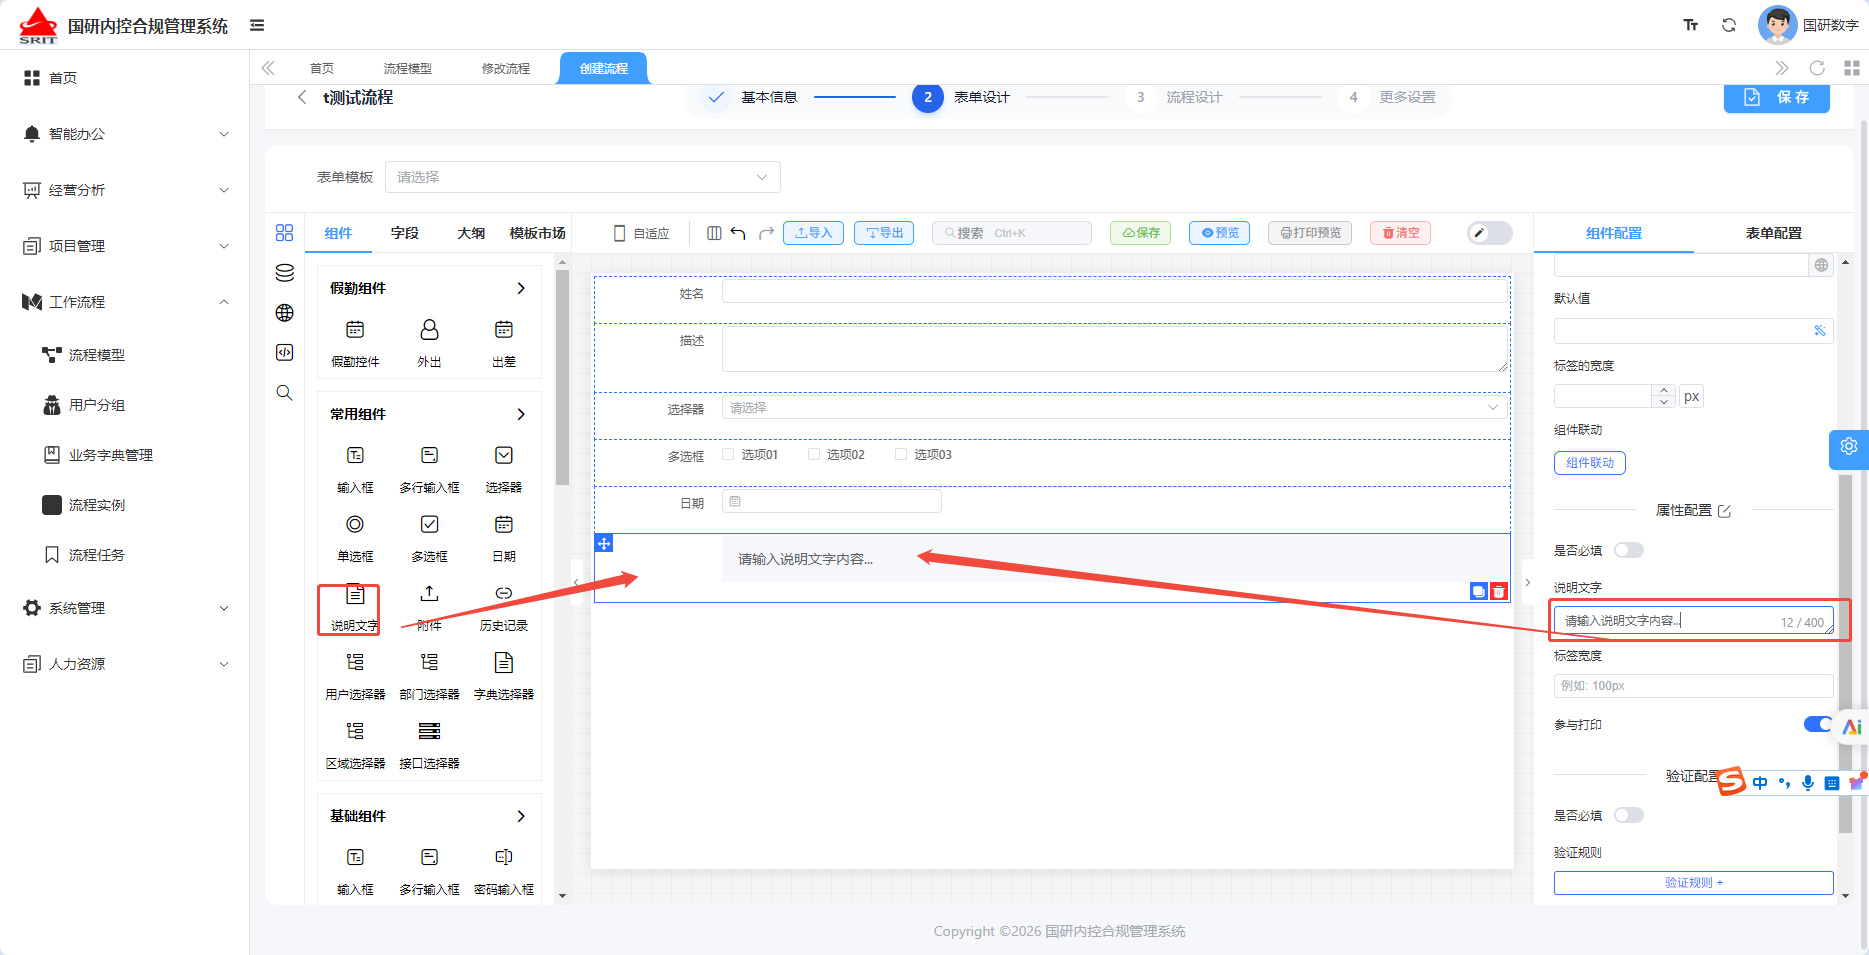1869x955 pixels.
Task: Collapse the 基础组件 section
Action: [x=521, y=816]
